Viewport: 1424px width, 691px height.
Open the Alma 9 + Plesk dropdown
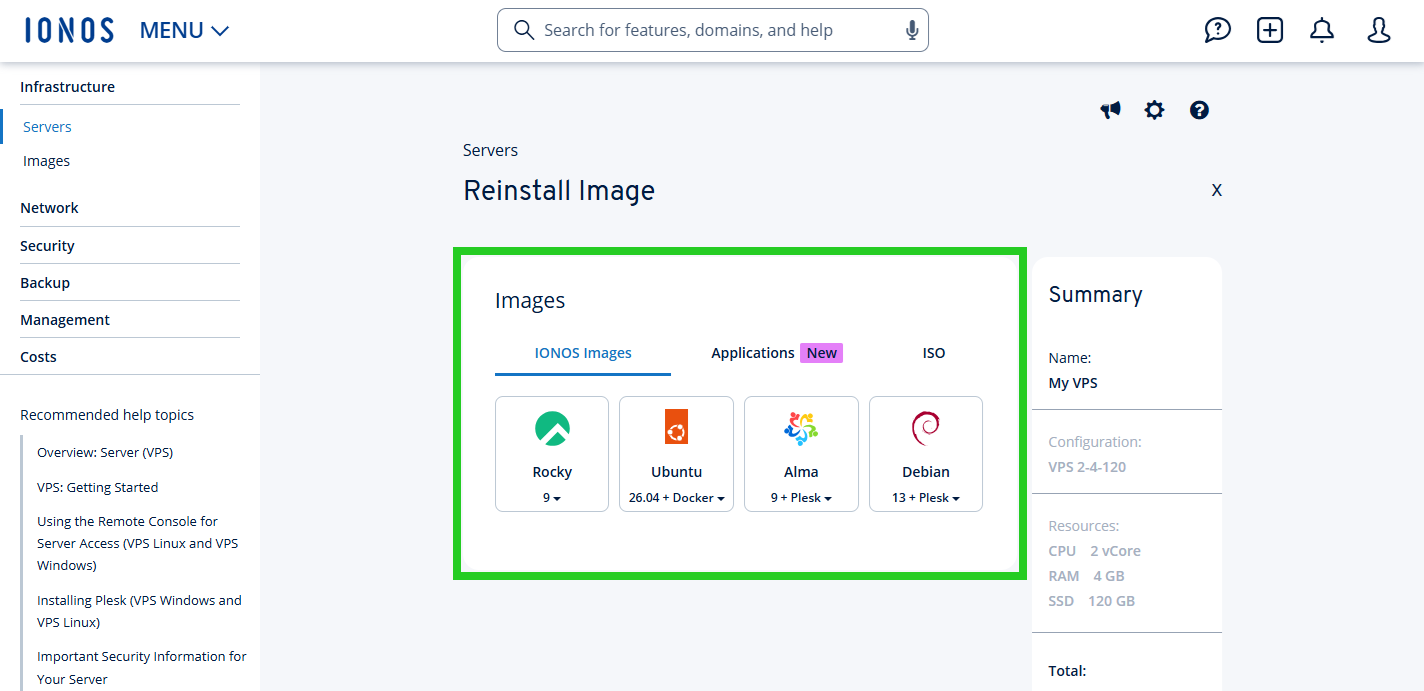click(x=801, y=498)
